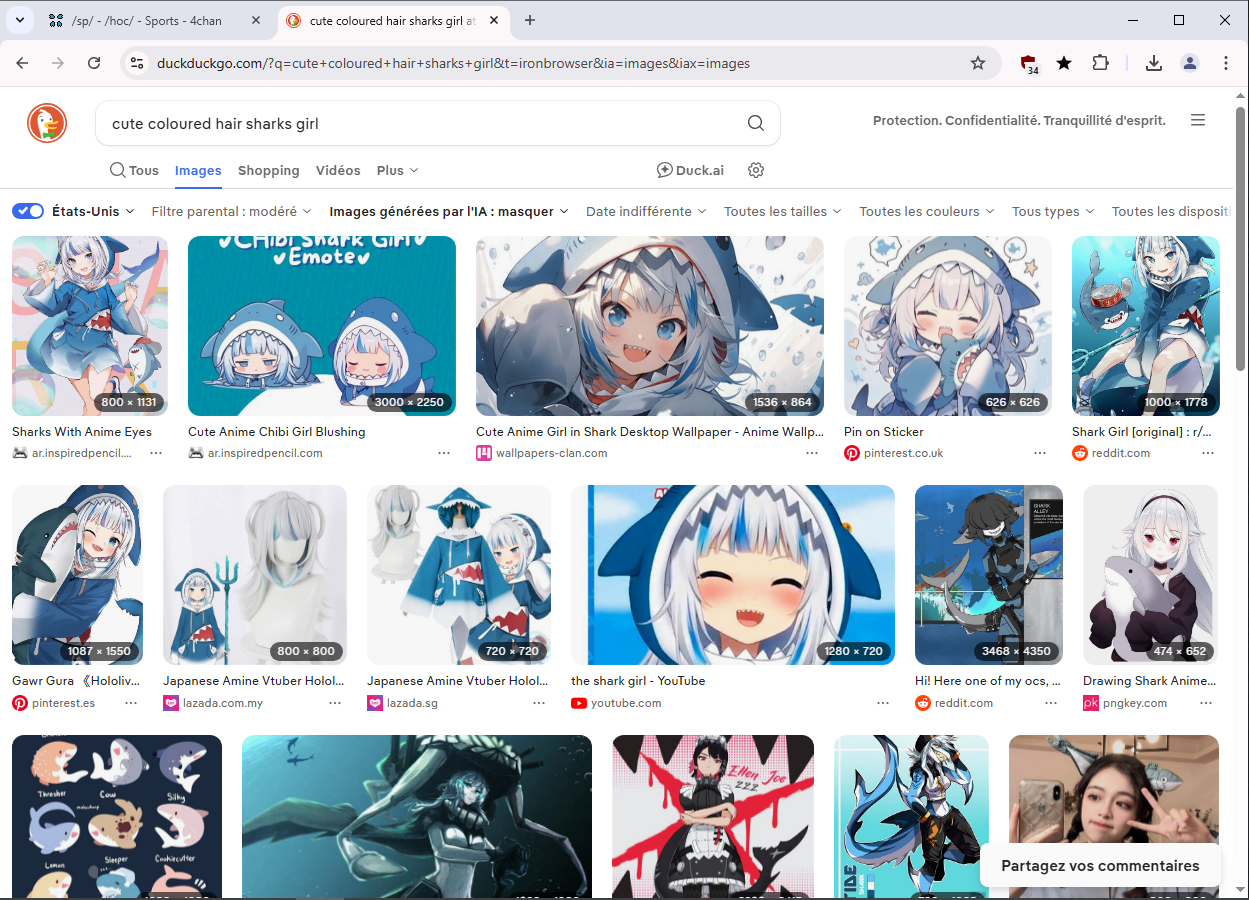Open the Duck.ai chat
This screenshot has height=900, width=1249.
[x=690, y=170]
